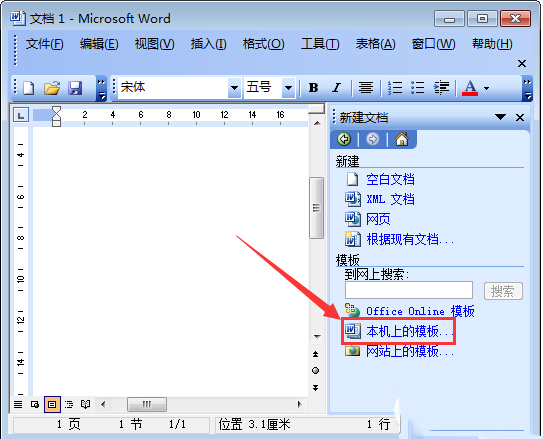Apply center alignment
543x439 pixels.
[366, 88]
